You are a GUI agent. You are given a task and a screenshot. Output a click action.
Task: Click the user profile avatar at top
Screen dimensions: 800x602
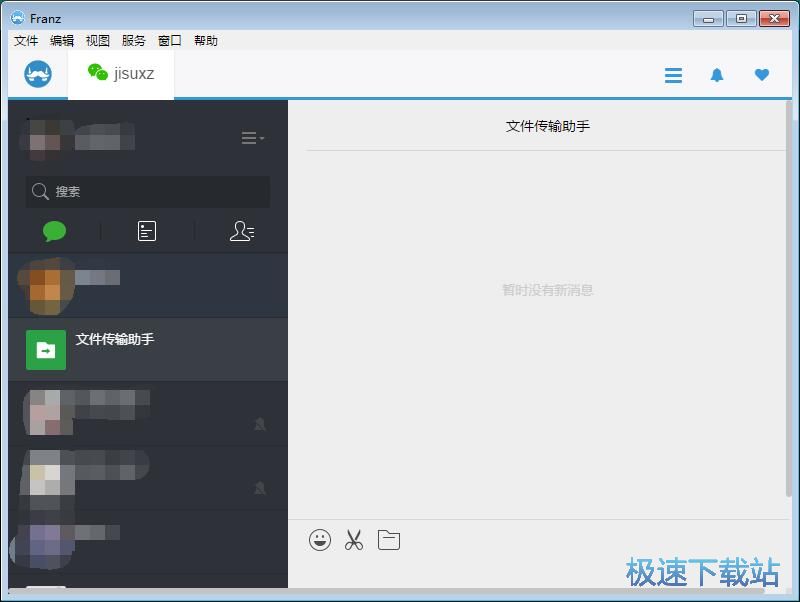click(x=45, y=138)
